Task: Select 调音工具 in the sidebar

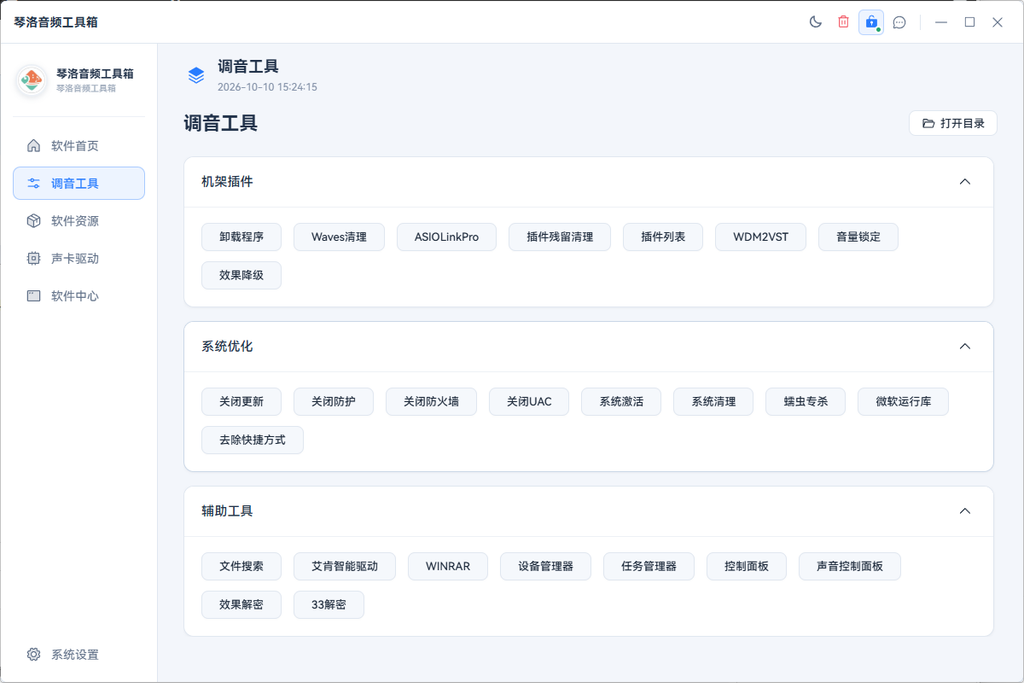Action: click(x=78, y=183)
